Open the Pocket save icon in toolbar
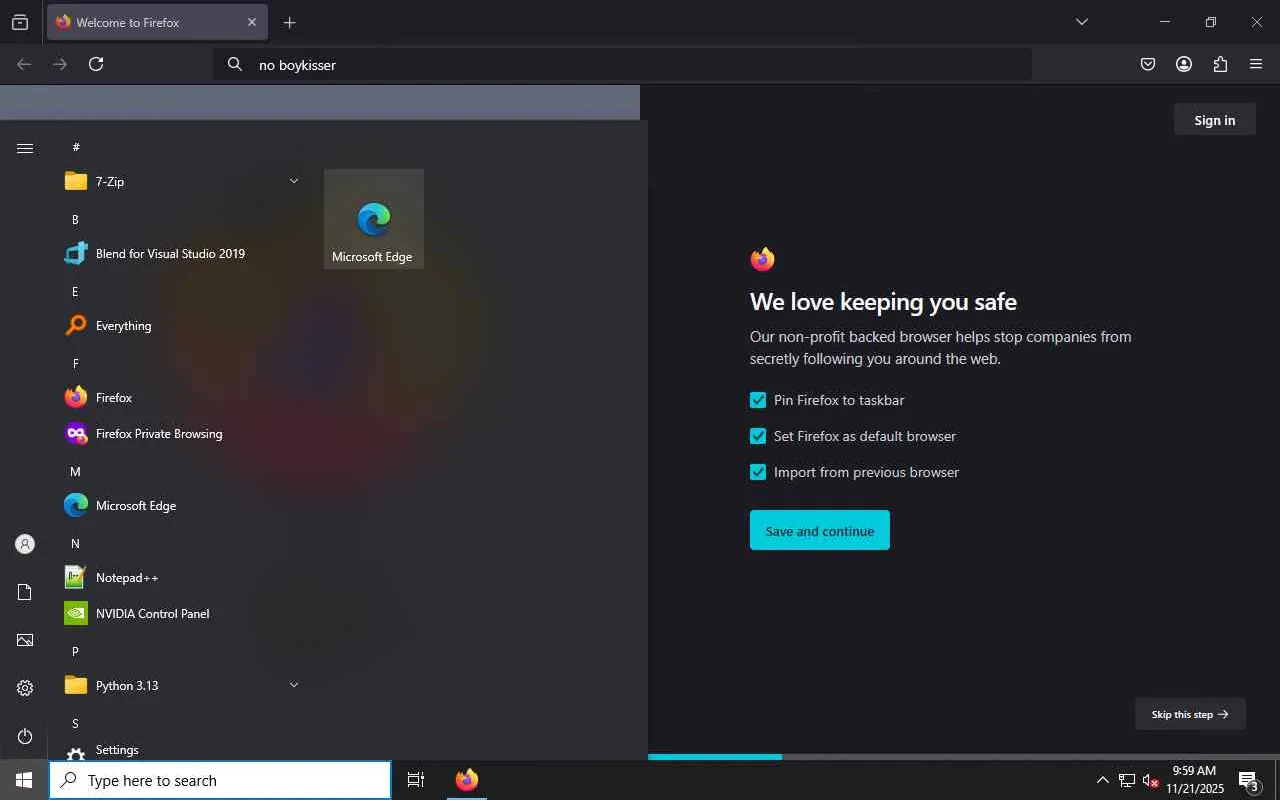The image size is (1280, 800). pyautogui.click(x=1148, y=64)
